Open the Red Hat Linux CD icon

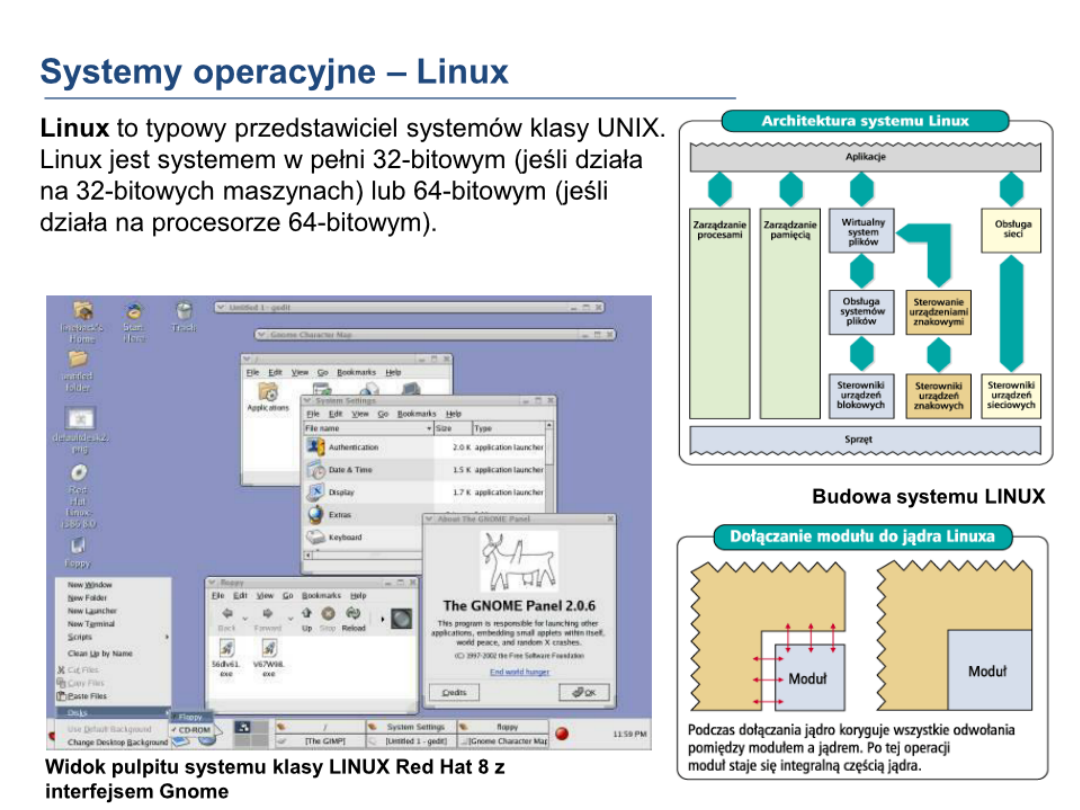[79, 472]
